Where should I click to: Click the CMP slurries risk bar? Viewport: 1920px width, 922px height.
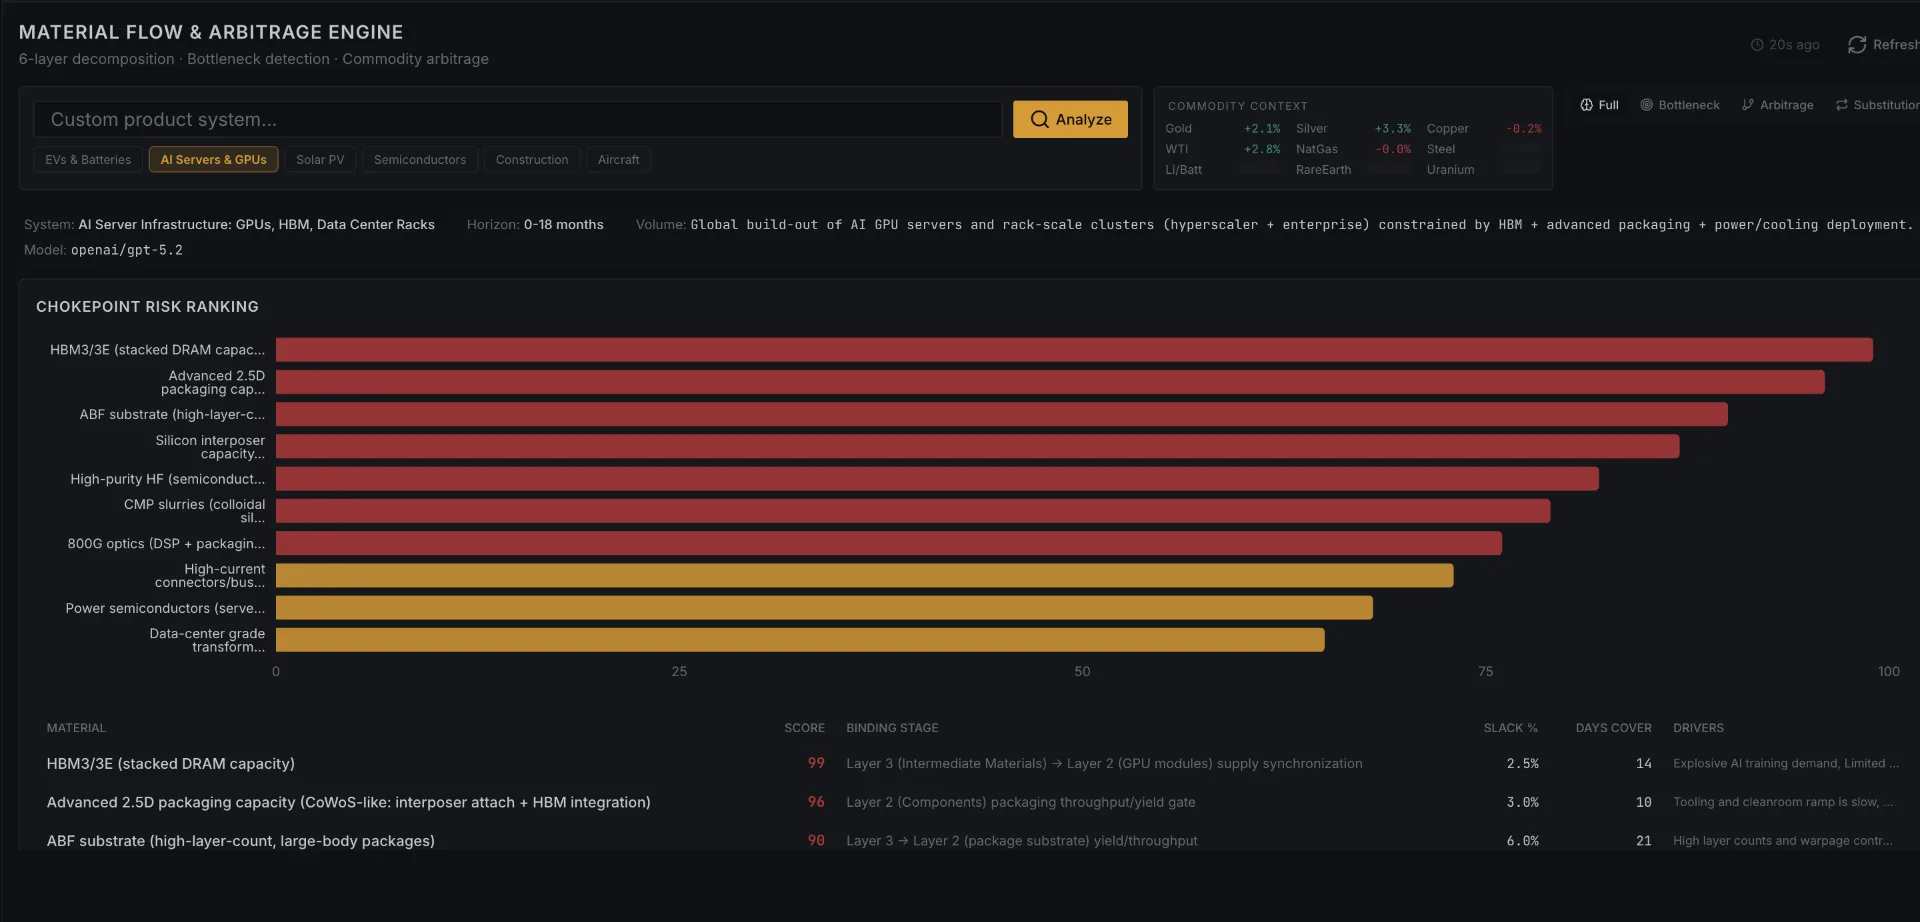tap(913, 511)
